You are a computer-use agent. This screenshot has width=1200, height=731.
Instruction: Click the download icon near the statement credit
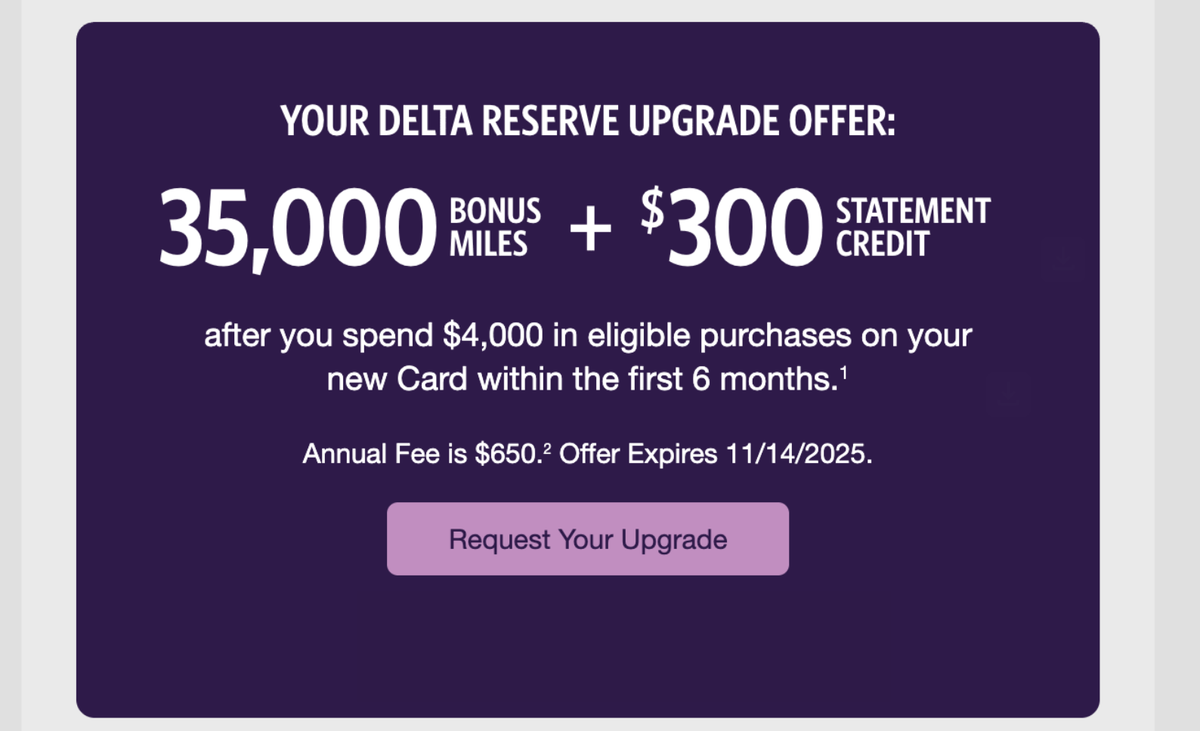(x=1063, y=258)
